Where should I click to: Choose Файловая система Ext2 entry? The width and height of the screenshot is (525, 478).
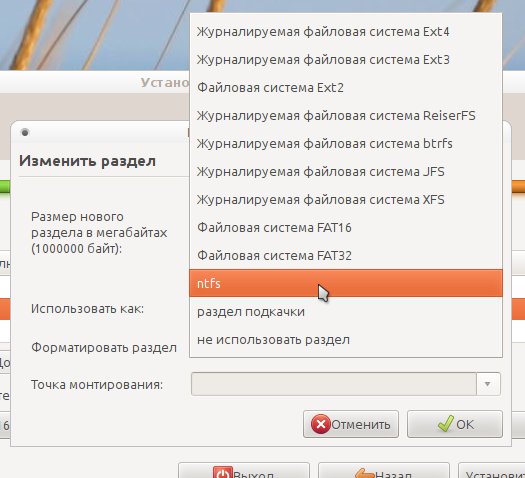click(x=346, y=88)
